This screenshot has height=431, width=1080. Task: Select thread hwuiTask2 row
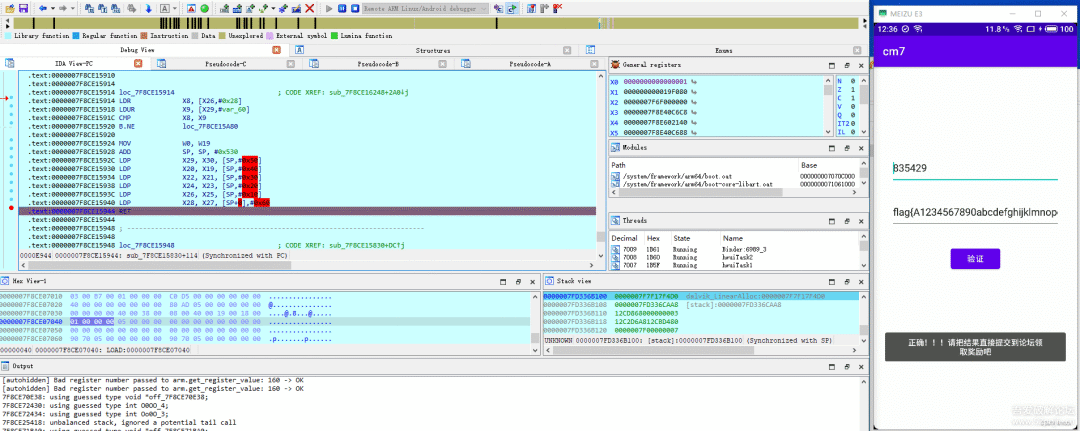click(x=732, y=257)
